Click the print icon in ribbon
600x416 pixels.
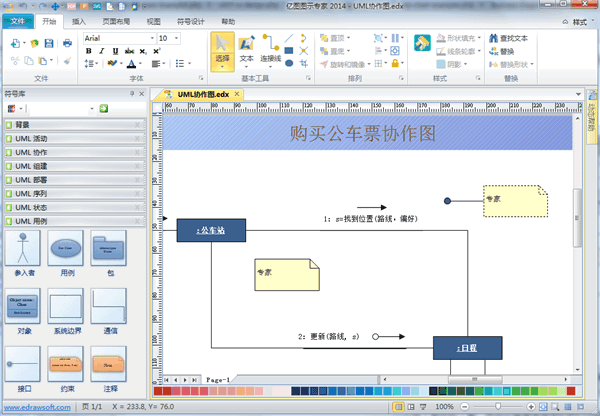[67, 43]
